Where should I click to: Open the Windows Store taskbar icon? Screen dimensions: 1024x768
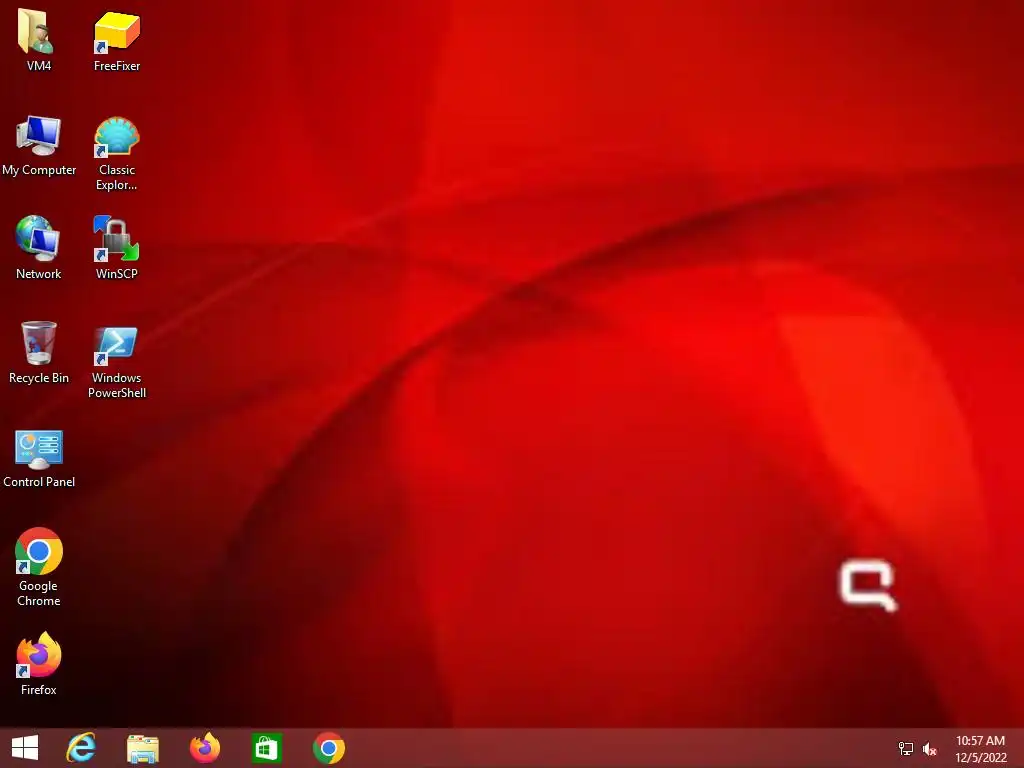click(x=266, y=748)
